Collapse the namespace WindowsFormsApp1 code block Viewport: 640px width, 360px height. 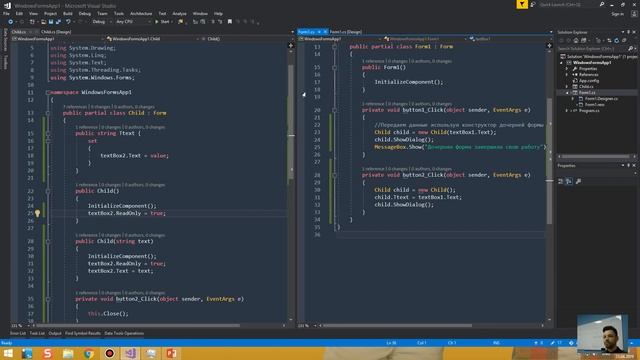(48, 93)
